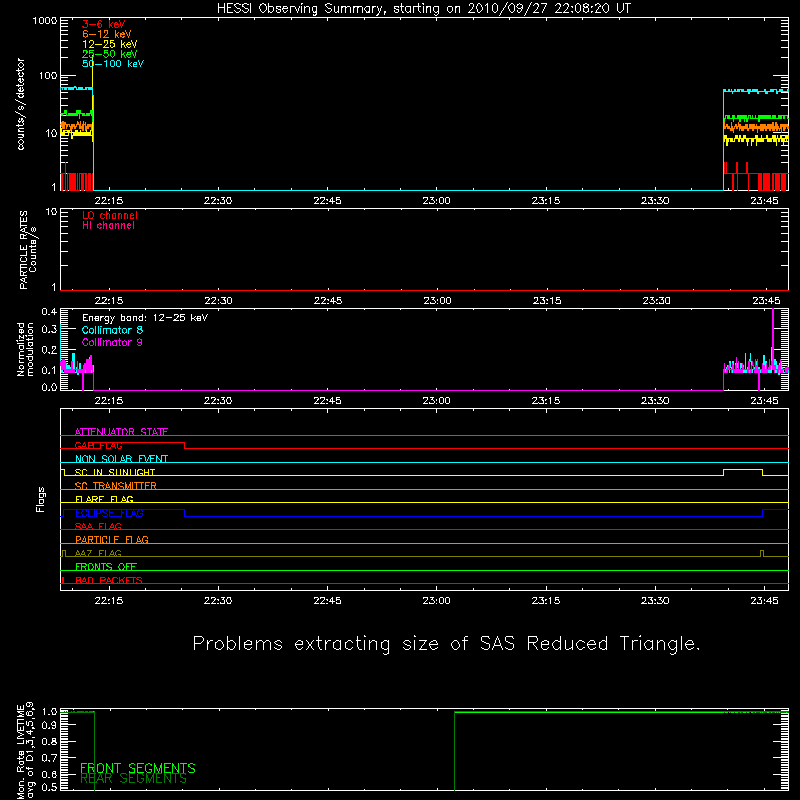
Task: Click the SAA FLAG label
Action: coord(98,526)
